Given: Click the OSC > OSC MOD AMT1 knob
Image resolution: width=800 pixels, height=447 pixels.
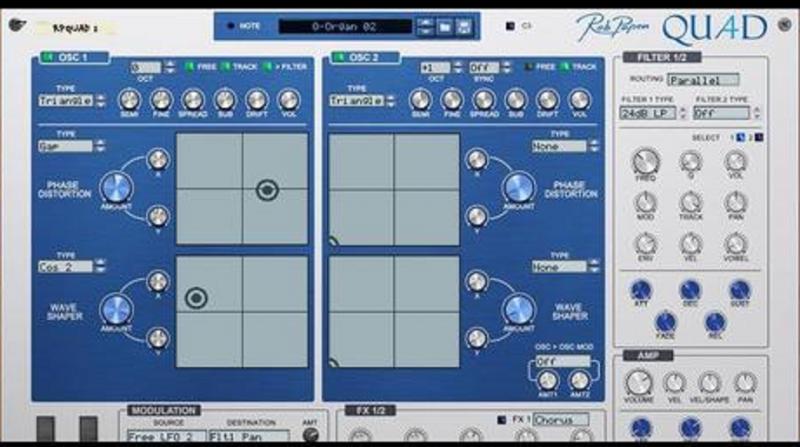Looking at the screenshot, I should point(547,380).
